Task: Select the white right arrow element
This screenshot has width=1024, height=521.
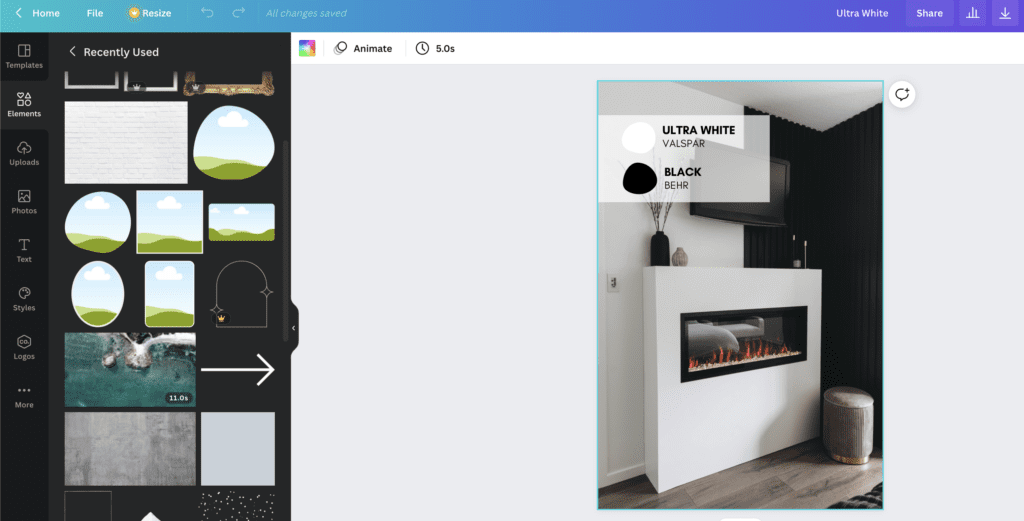Action: [238, 370]
